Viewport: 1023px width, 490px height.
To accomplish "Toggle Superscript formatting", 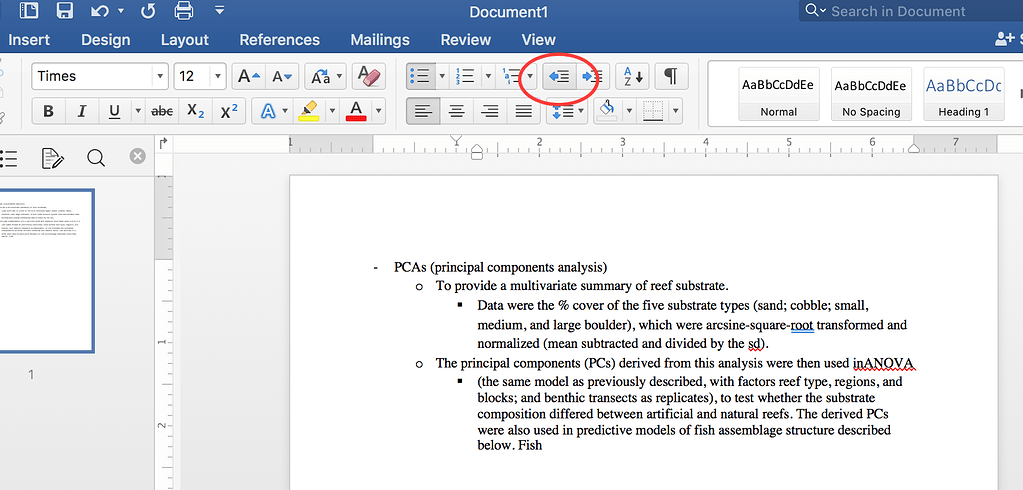I will tap(229, 112).
